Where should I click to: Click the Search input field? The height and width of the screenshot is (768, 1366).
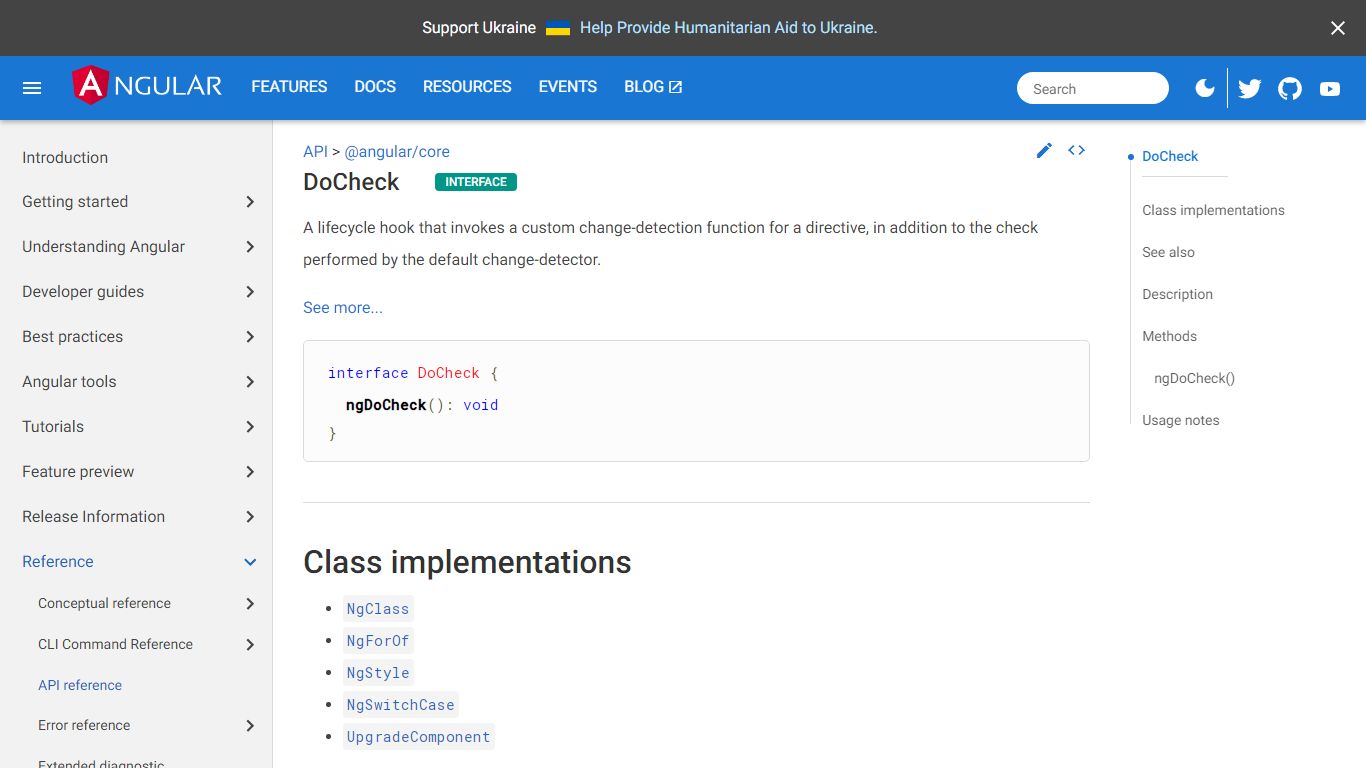(1093, 88)
